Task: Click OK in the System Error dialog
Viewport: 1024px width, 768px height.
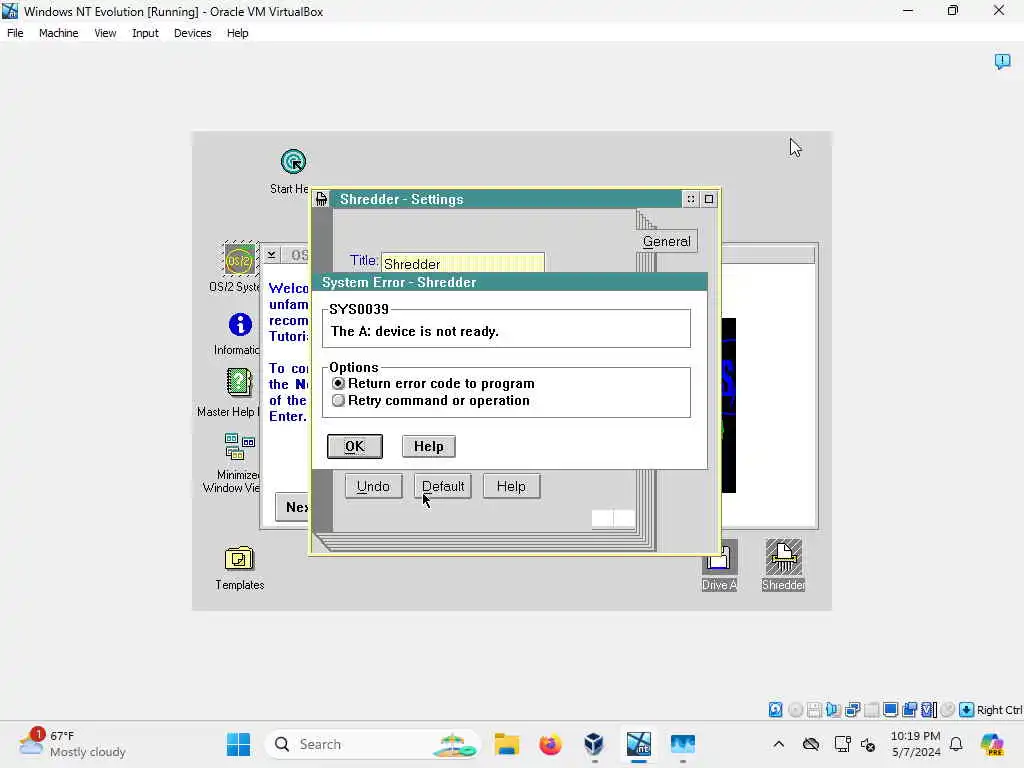Action: [x=355, y=447]
